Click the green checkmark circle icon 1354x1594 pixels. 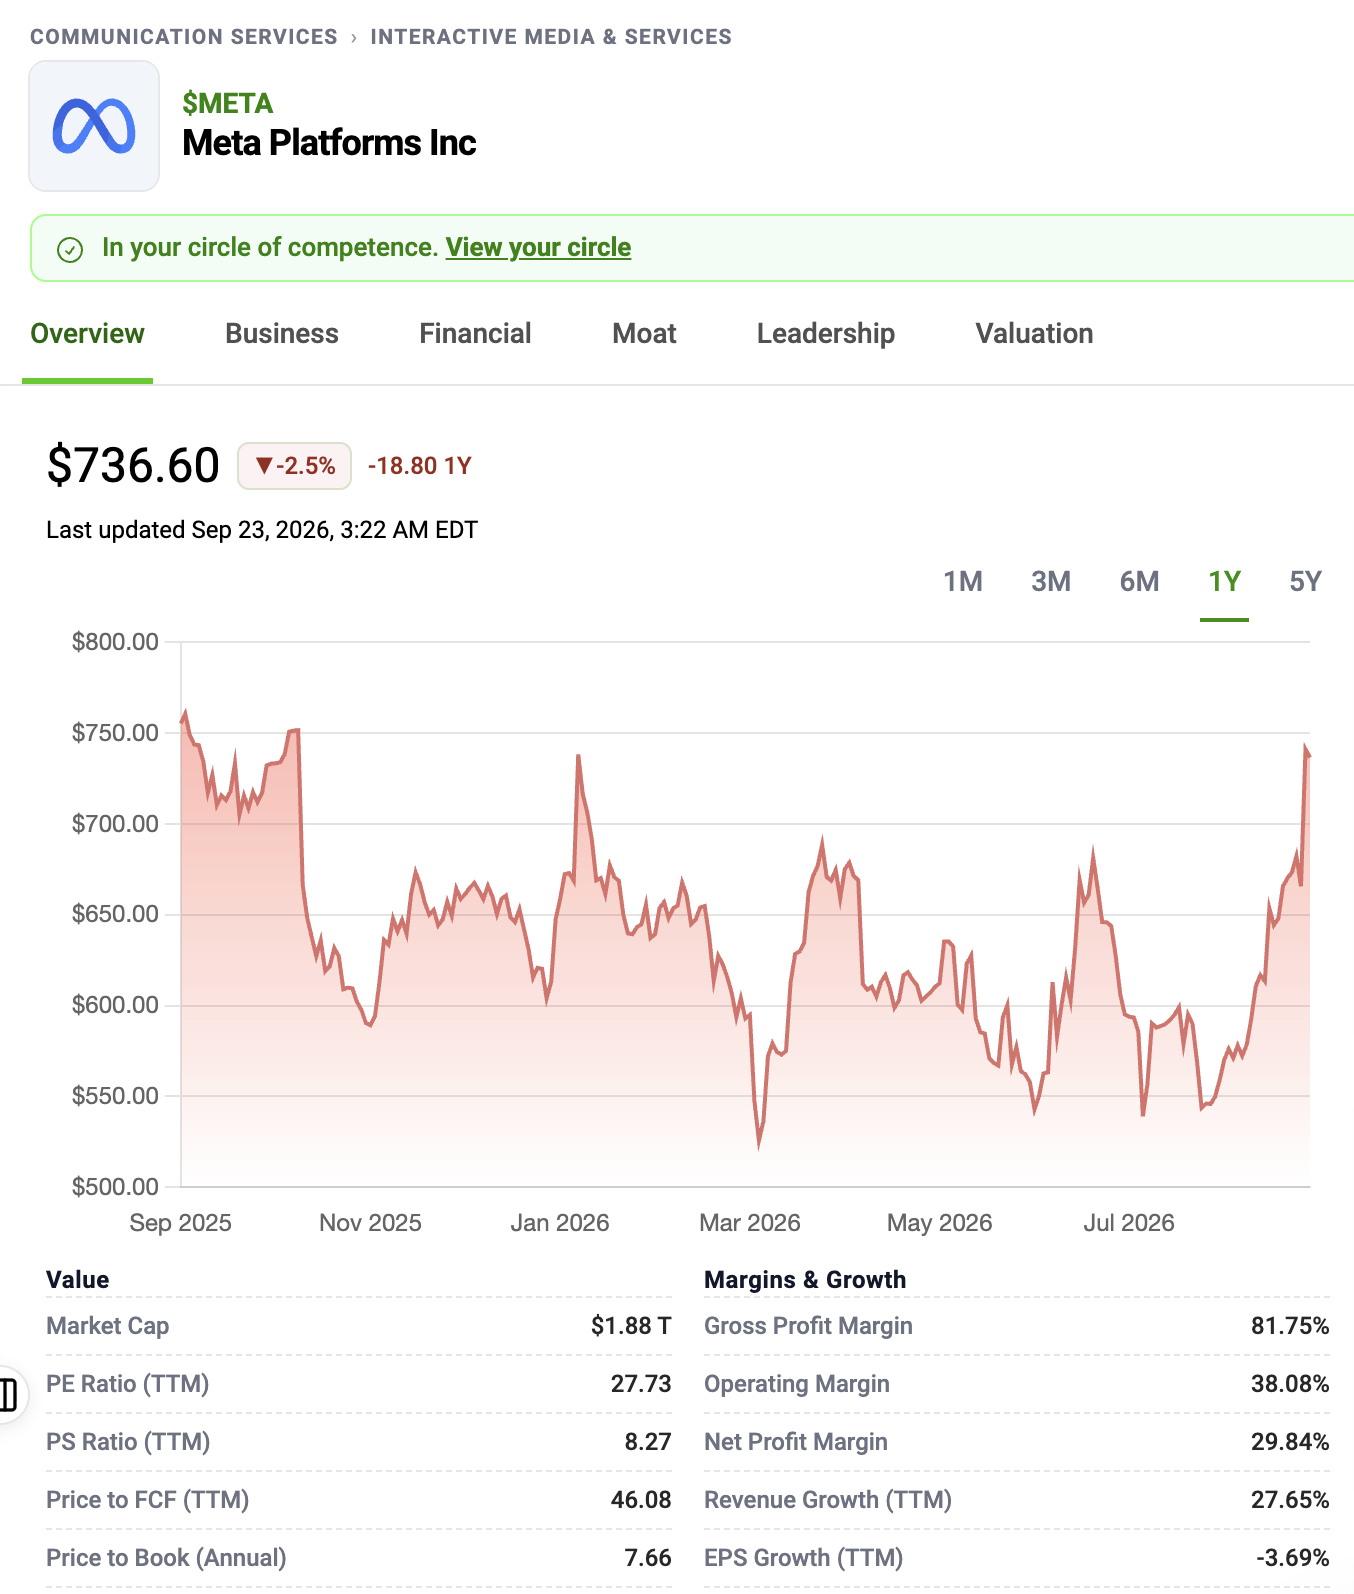point(70,249)
